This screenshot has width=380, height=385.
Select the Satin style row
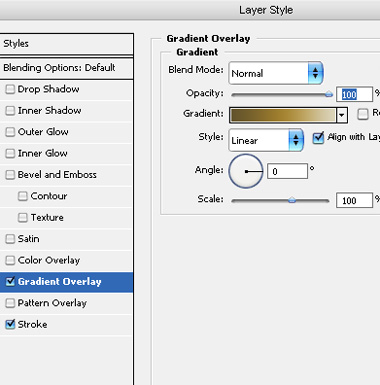click(x=66, y=239)
